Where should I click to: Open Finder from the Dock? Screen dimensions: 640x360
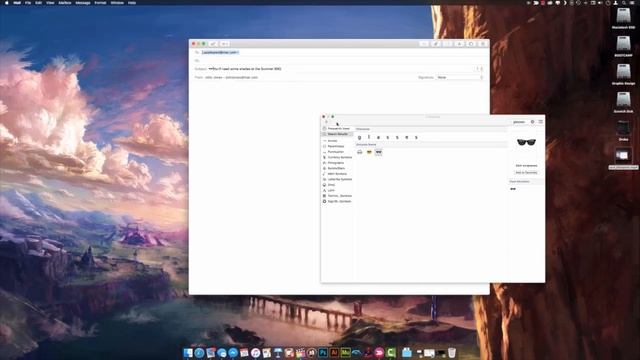[x=188, y=353]
